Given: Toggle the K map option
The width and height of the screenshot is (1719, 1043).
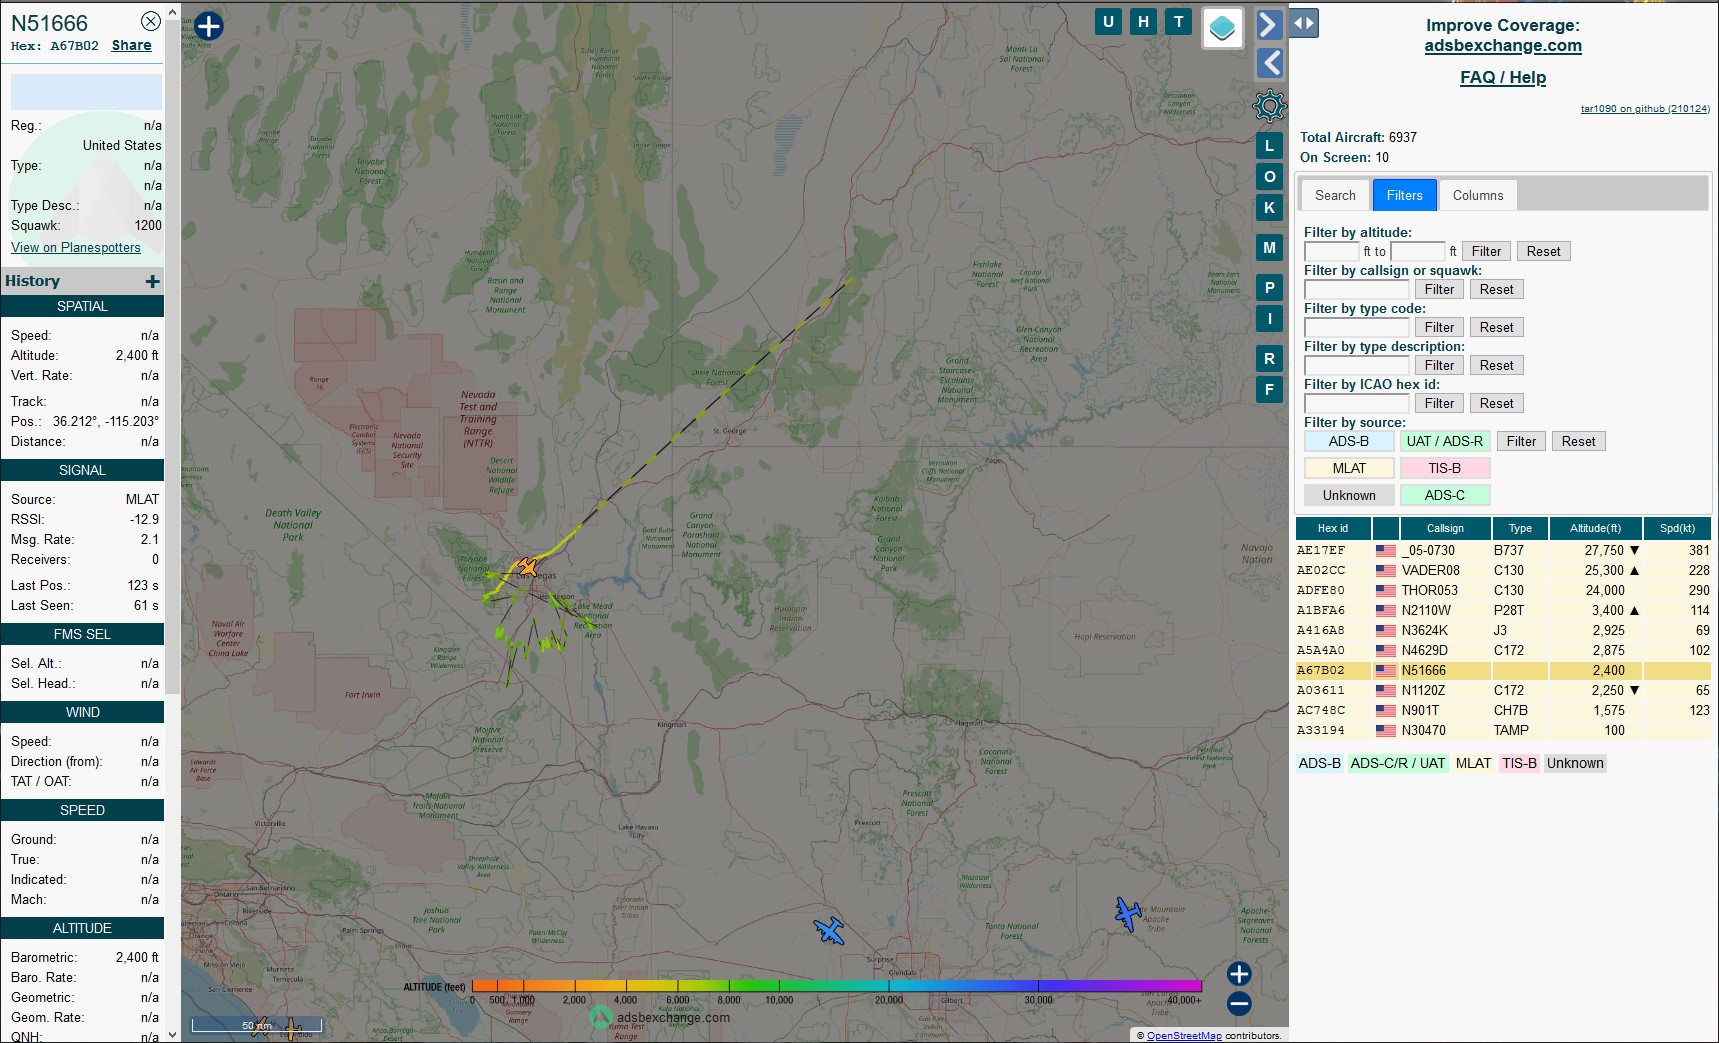Looking at the screenshot, I should [x=1269, y=208].
